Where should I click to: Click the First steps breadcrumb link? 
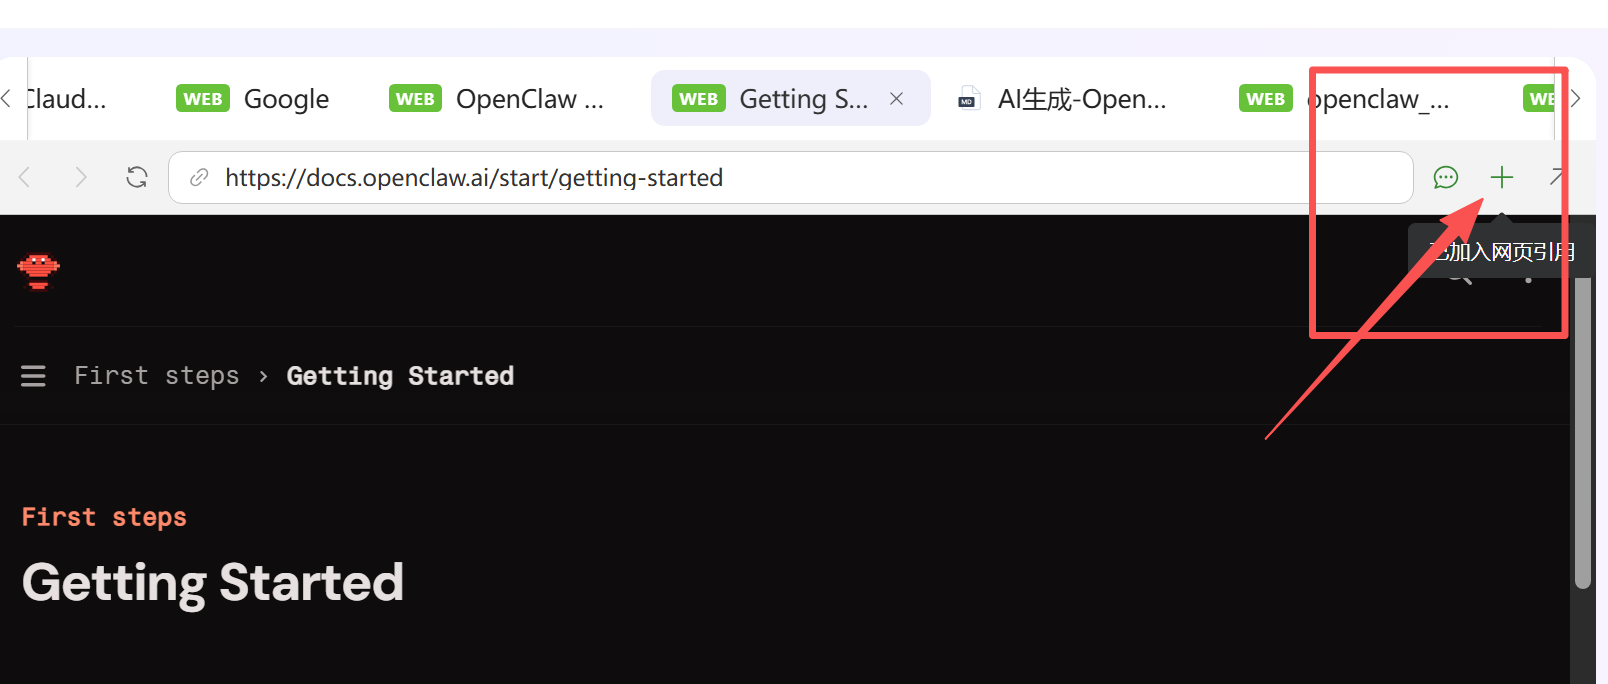coord(156,376)
